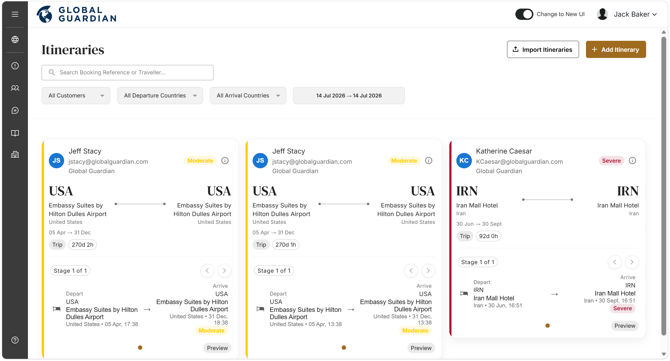
Task: Click the 30 Jun → 30 Sept date text
Action: pos(479,224)
